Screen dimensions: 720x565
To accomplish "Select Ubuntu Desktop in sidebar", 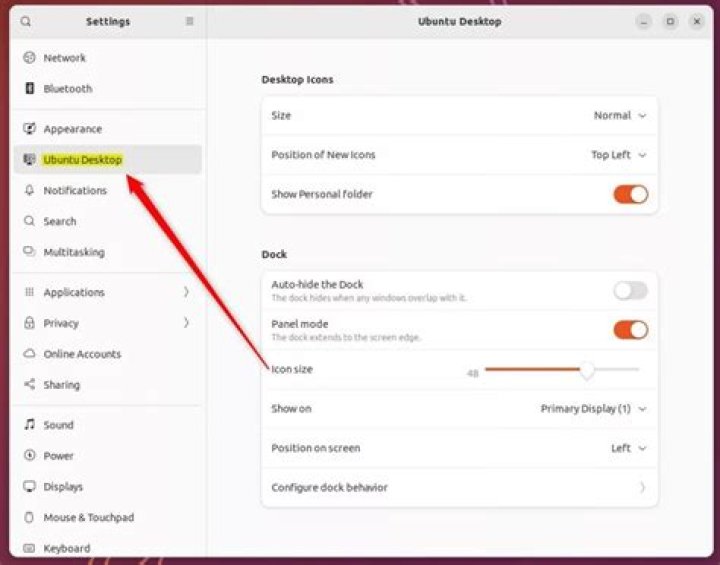I will pyautogui.click(x=107, y=159).
